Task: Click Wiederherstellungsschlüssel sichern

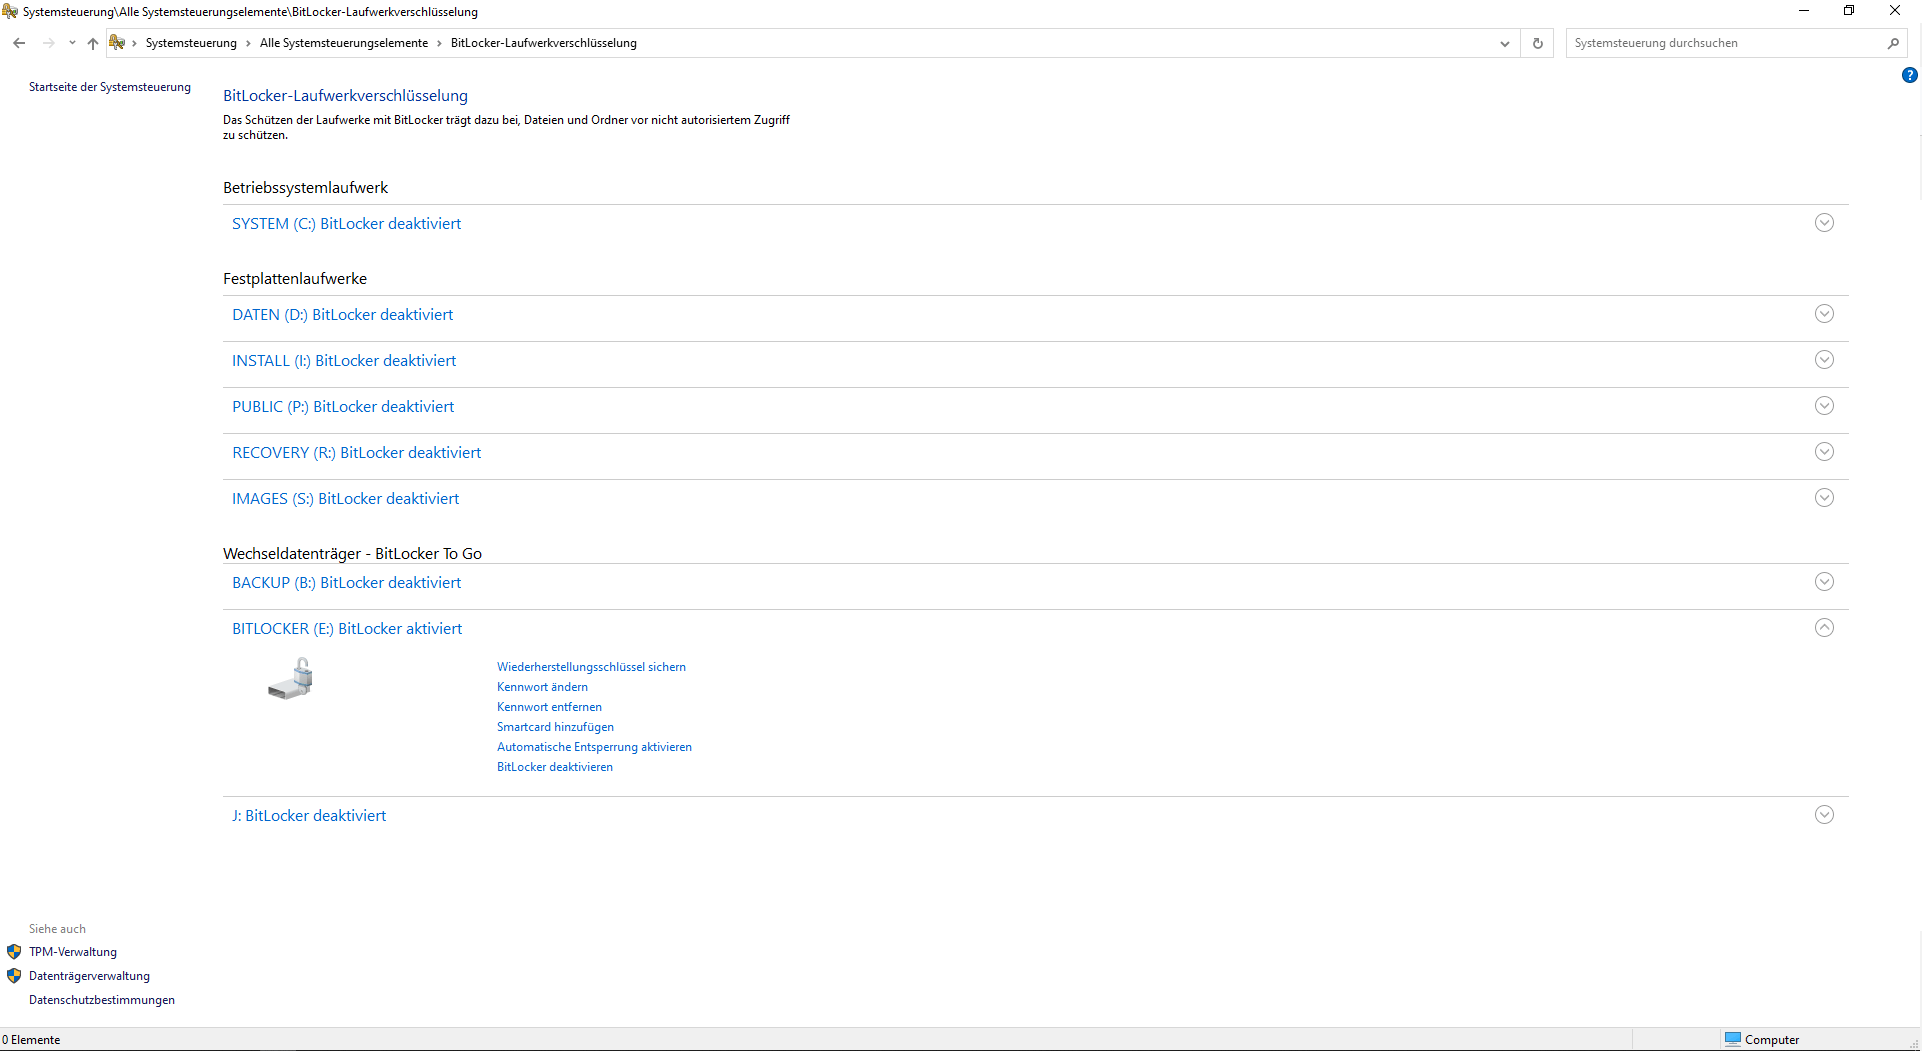Action: click(591, 667)
